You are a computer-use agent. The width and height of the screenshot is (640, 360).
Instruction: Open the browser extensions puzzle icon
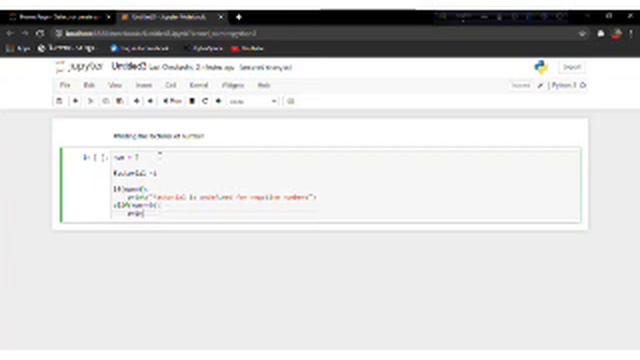601,33
